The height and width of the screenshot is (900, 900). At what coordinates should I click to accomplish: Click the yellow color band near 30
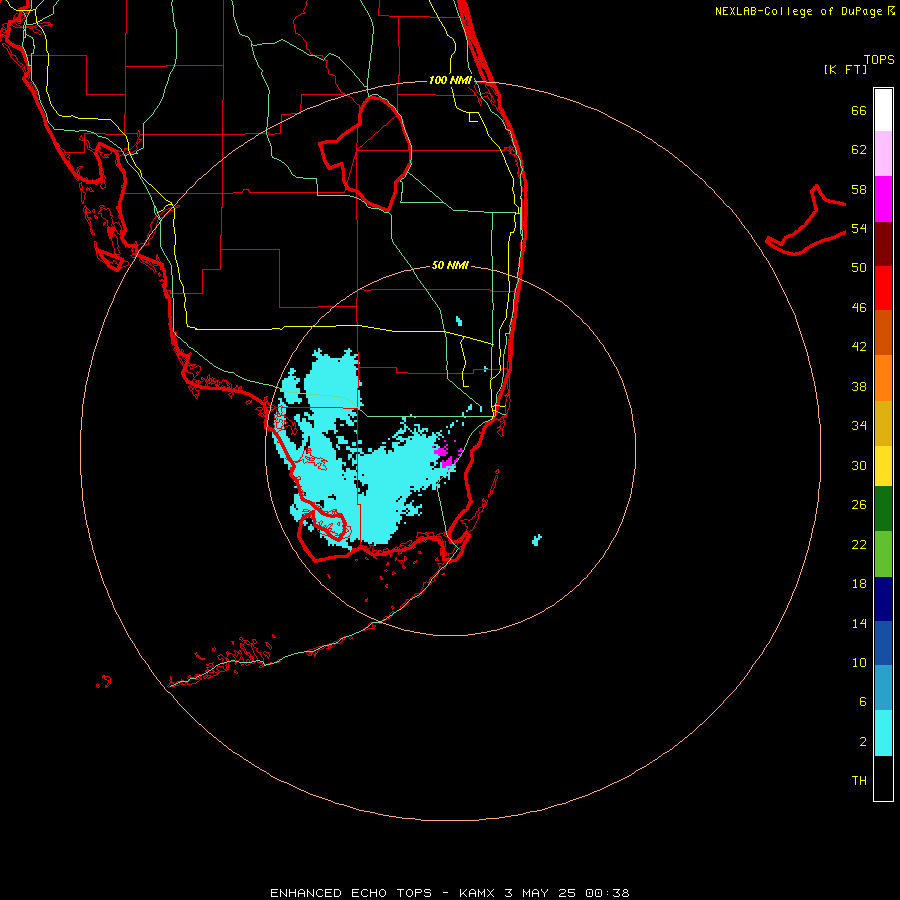point(883,466)
